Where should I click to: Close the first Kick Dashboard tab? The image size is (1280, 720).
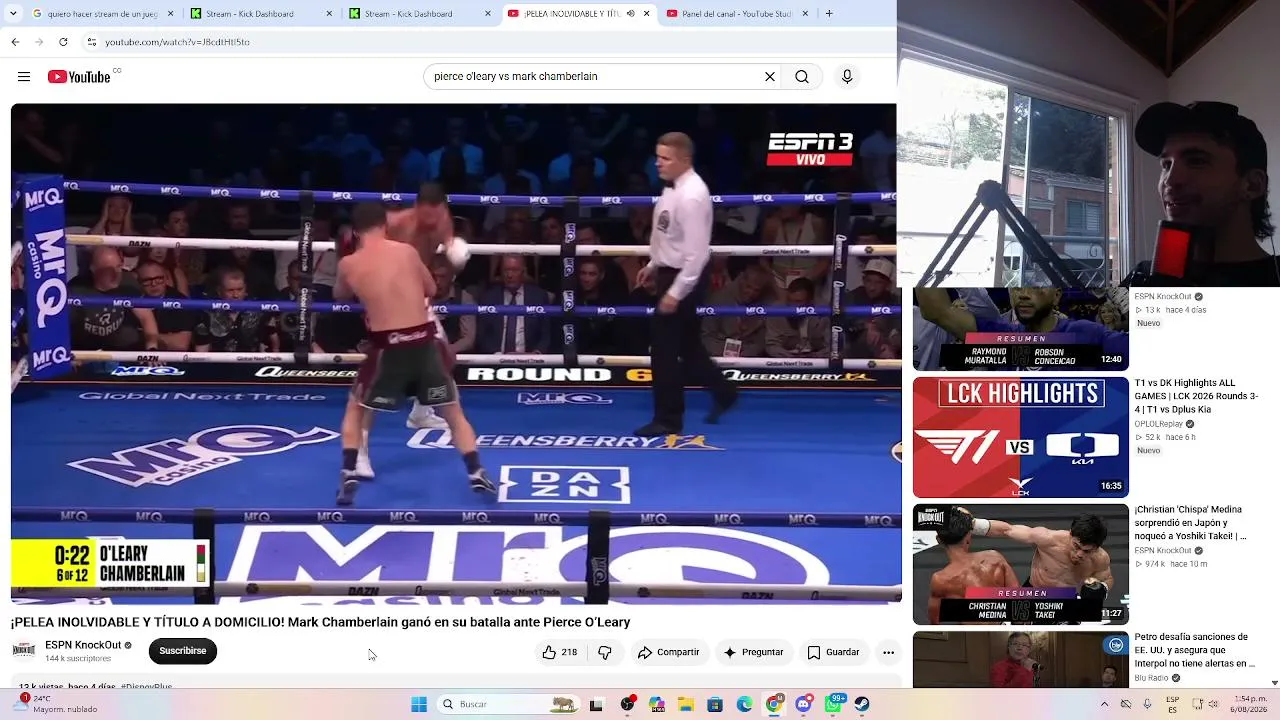pyautogui.click(x=328, y=14)
